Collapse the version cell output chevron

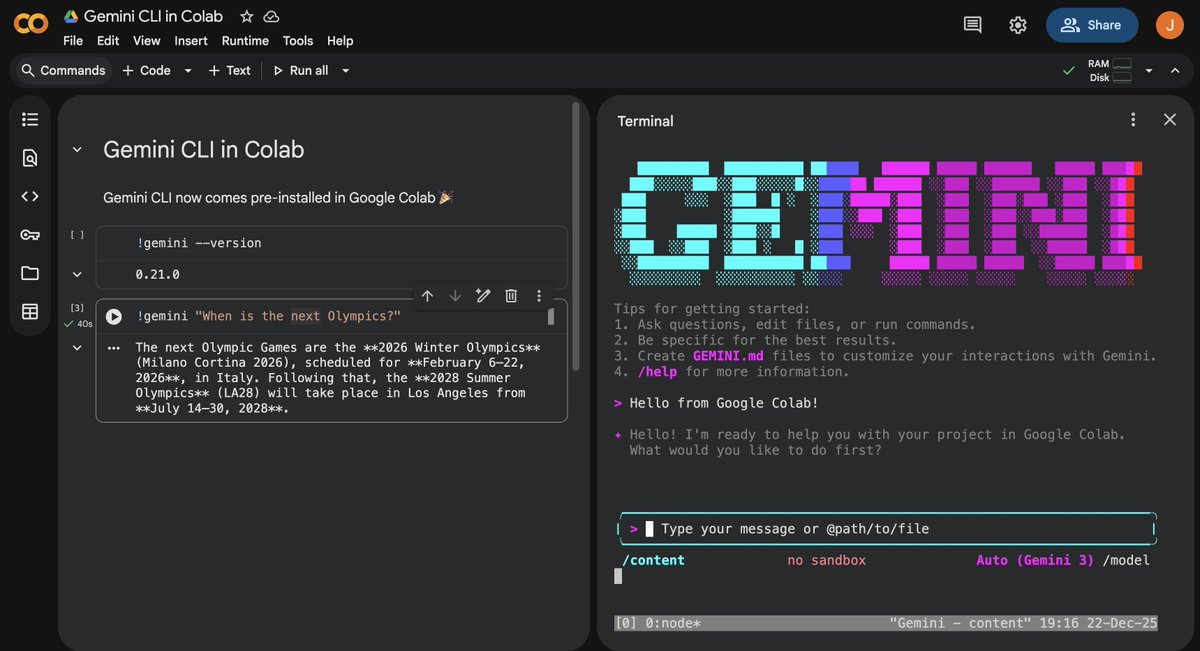tap(77, 274)
